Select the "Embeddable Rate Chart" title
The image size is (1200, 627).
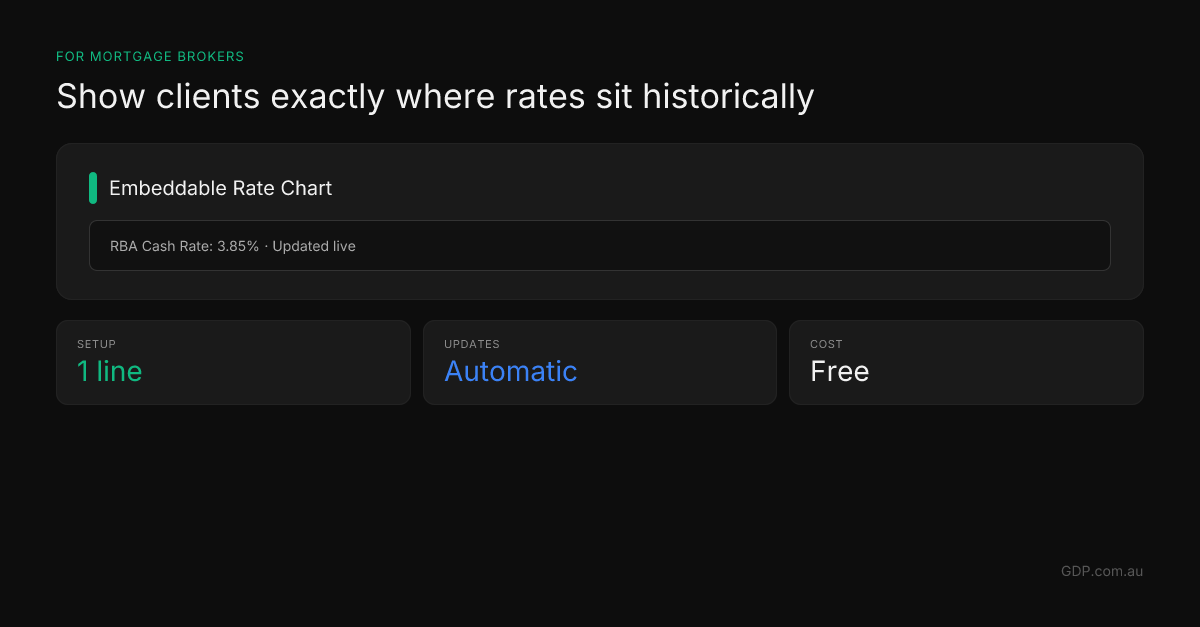(x=220, y=188)
